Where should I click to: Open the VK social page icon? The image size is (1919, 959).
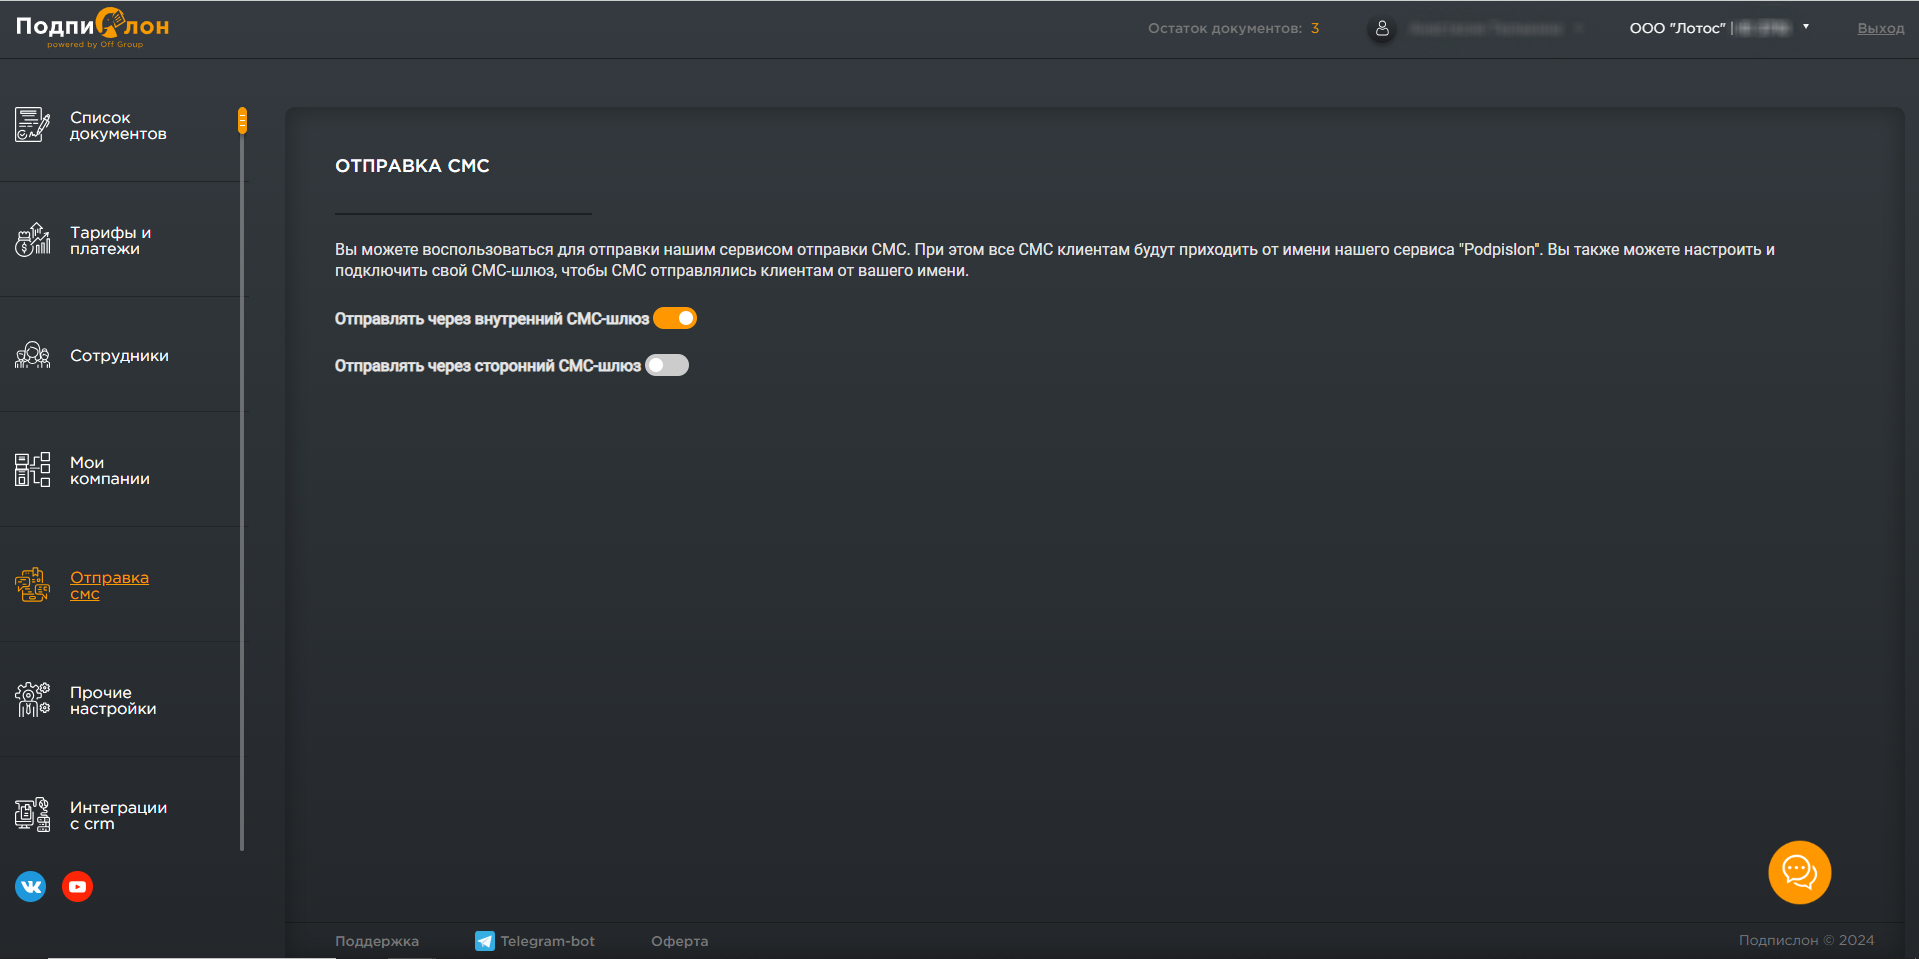pyautogui.click(x=31, y=887)
